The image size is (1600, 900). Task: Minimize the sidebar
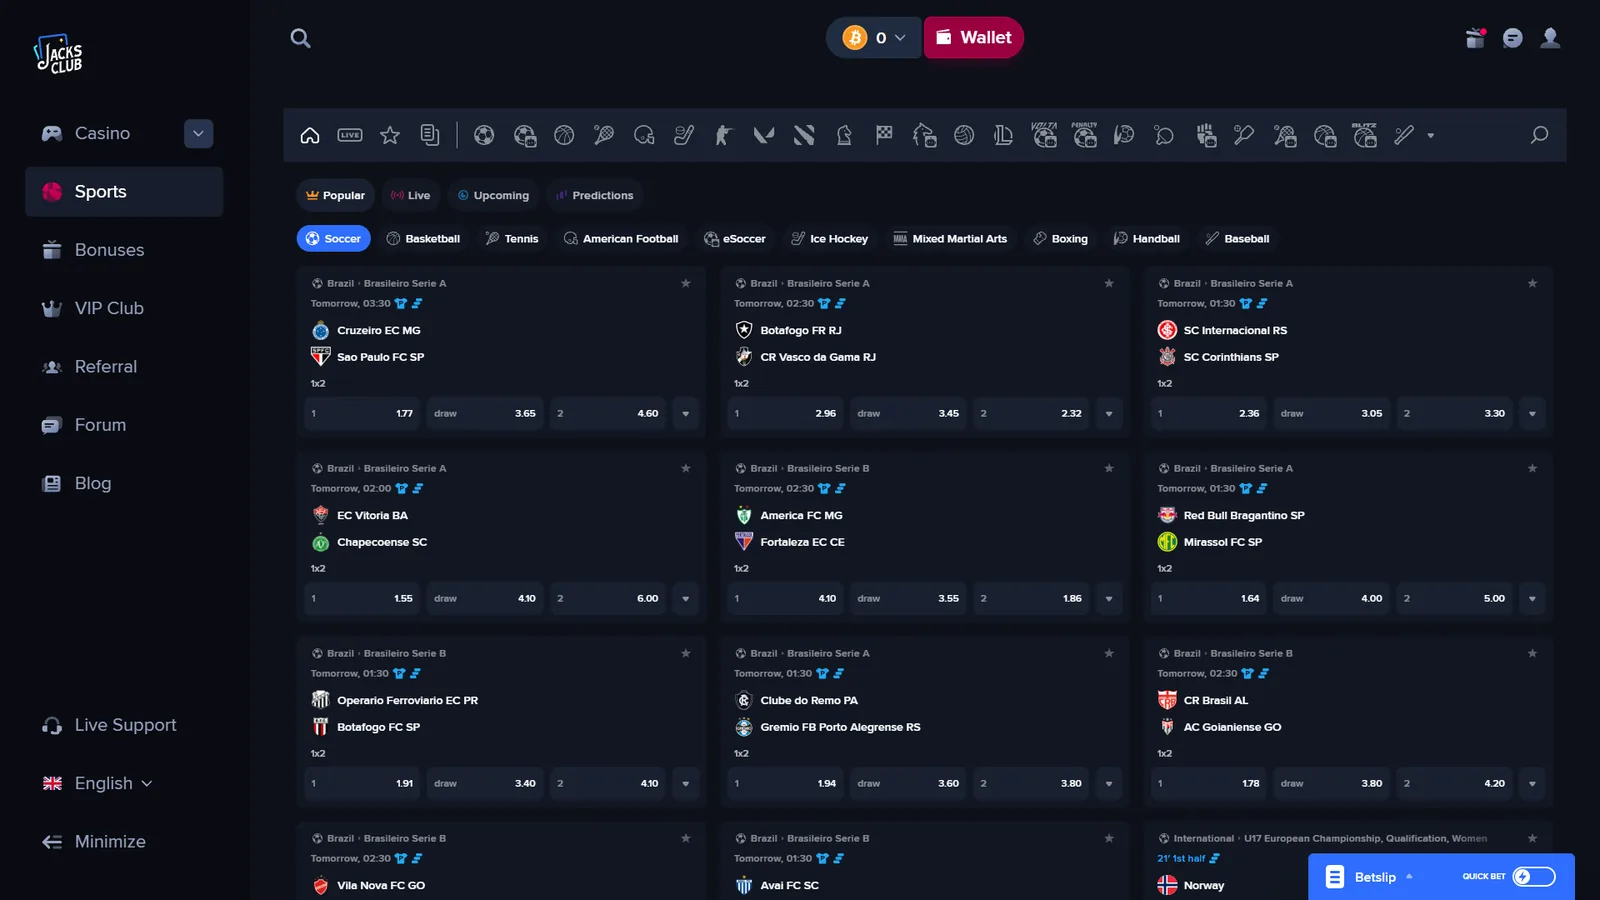click(124, 842)
